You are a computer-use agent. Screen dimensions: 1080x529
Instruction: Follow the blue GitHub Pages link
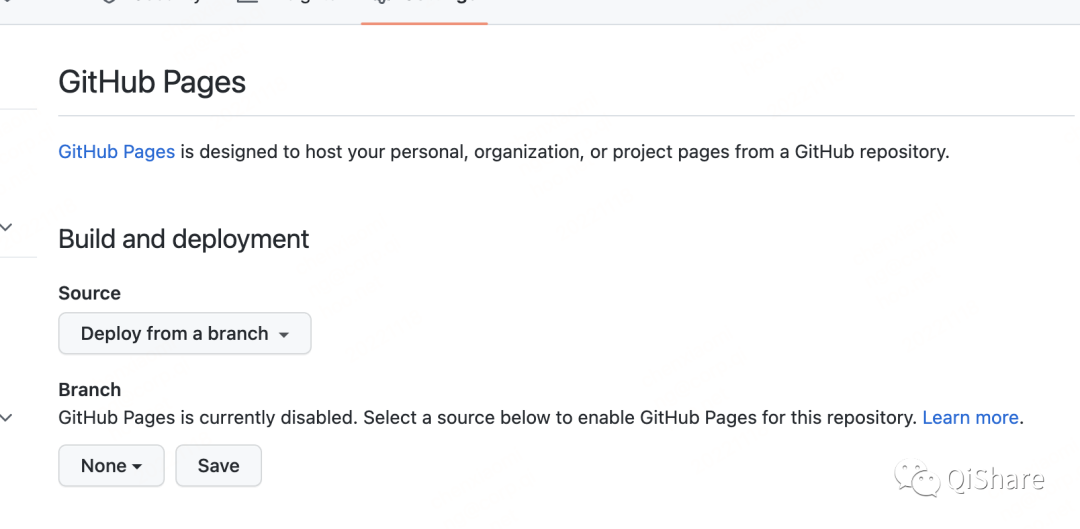tap(117, 152)
